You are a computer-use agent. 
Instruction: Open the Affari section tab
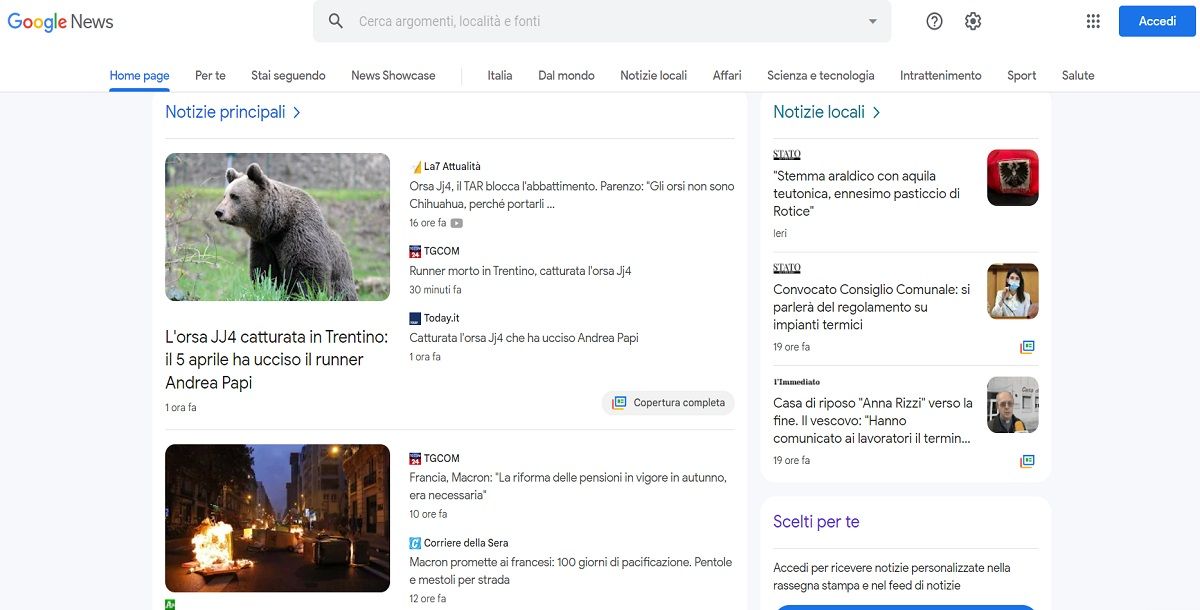(727, 75)
